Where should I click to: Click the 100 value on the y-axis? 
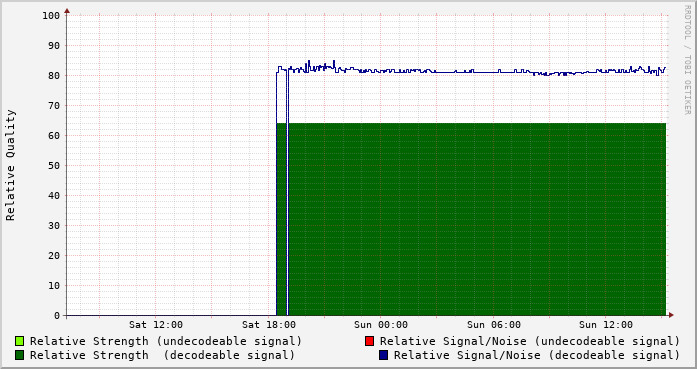pos(51,16)
